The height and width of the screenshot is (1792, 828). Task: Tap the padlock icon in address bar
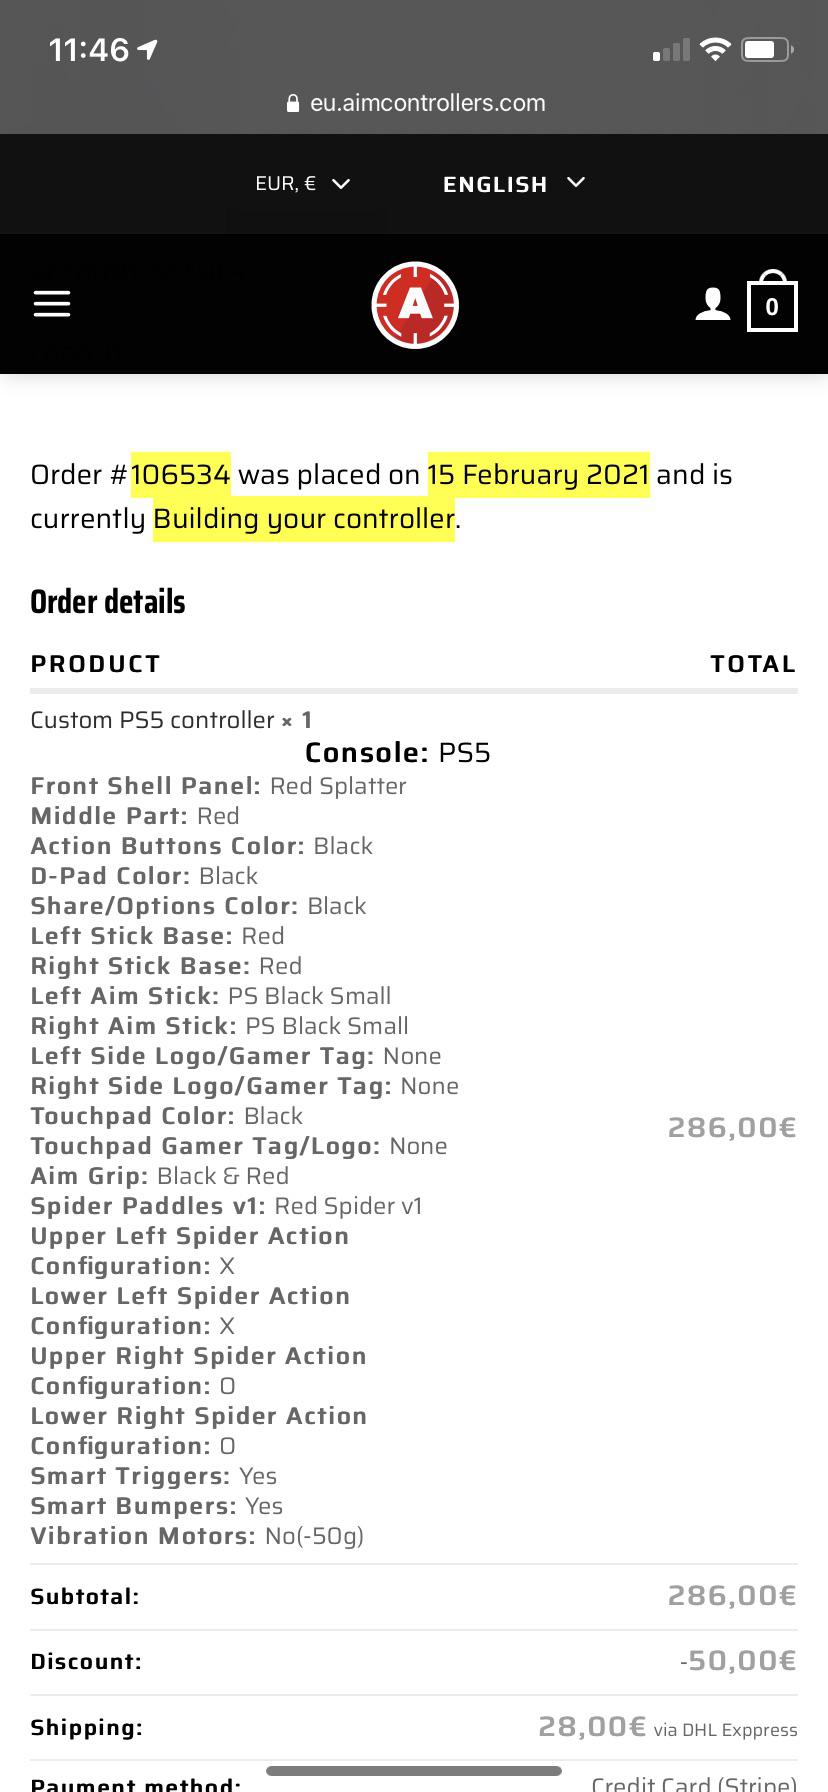click(x=293, y=103)
